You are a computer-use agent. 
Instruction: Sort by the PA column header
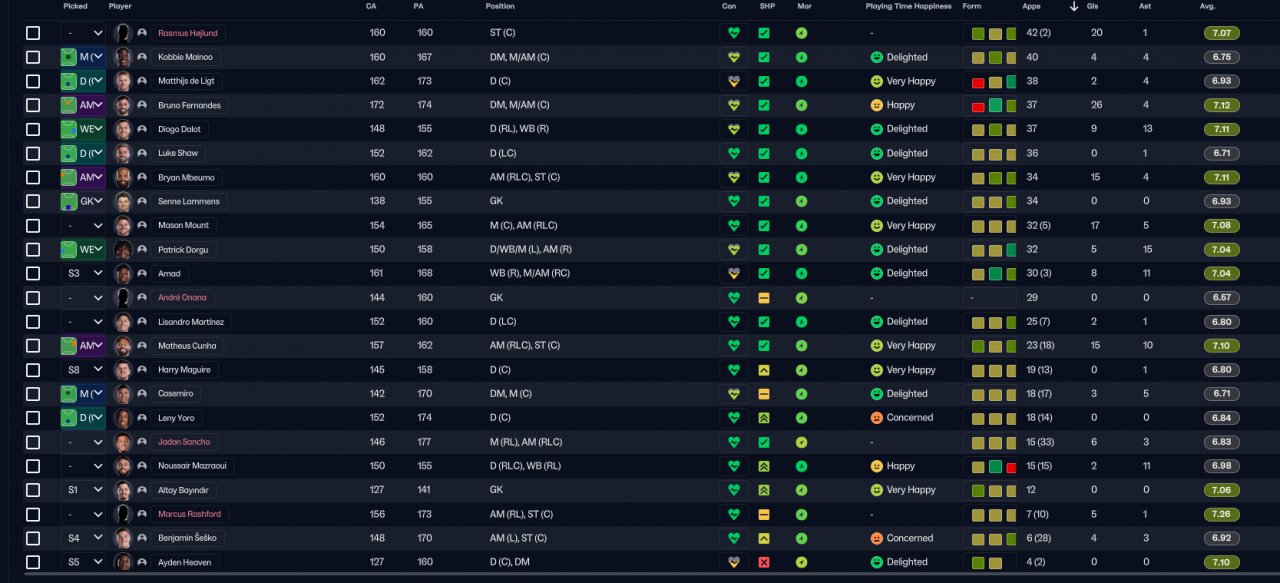(418, 6)
